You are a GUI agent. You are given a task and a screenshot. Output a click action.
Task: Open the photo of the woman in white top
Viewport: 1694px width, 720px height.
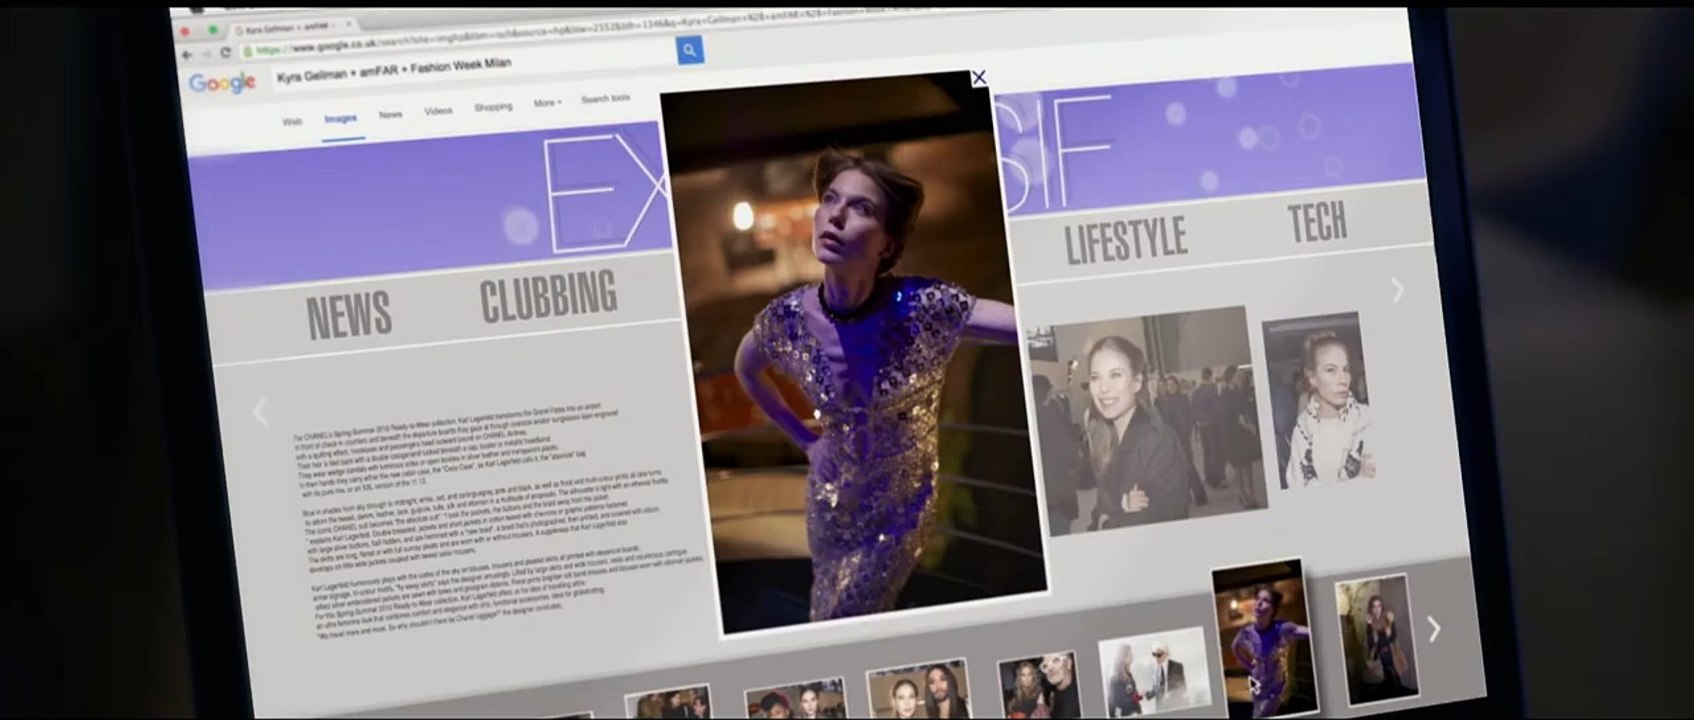[x=1317, y=401]
